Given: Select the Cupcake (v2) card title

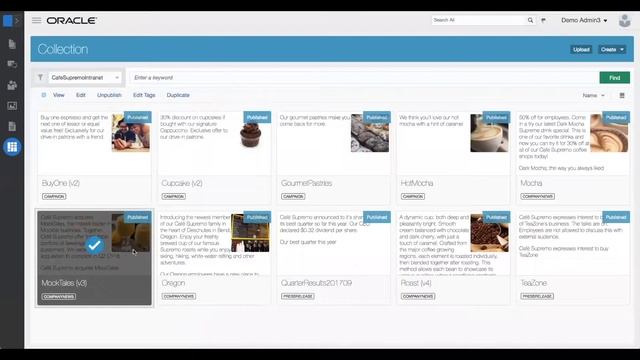Looking at the screenshot, I should [x=182, y=183].
